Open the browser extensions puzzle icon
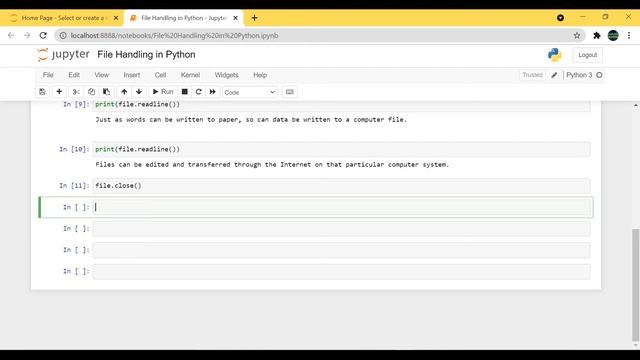Screen dimensions: 640x360 pyautogui.click(x=597, y=36)
